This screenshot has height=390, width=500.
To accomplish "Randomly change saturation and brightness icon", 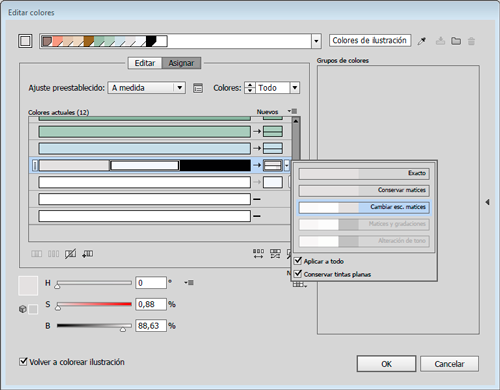I will [x=275, y=254].
